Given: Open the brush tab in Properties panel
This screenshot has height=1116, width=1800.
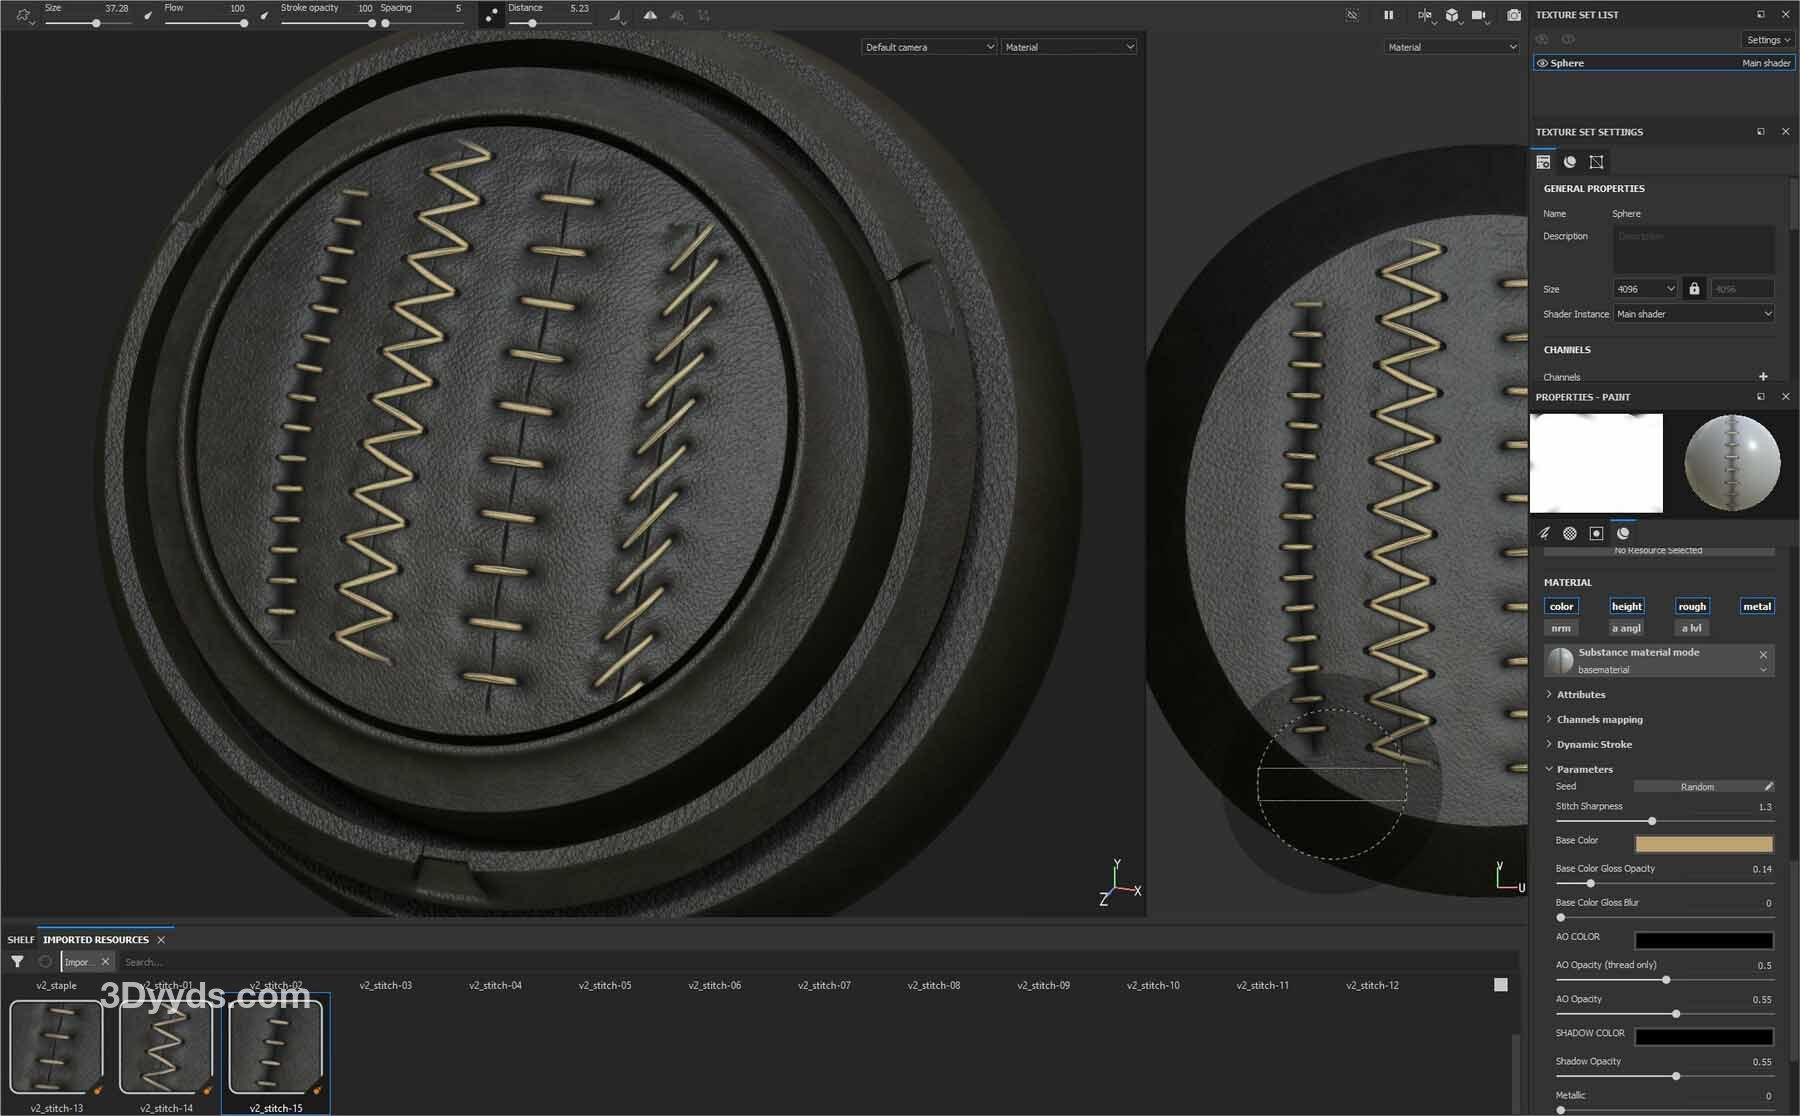Looking at the screenshot, I should (1544, 533).
